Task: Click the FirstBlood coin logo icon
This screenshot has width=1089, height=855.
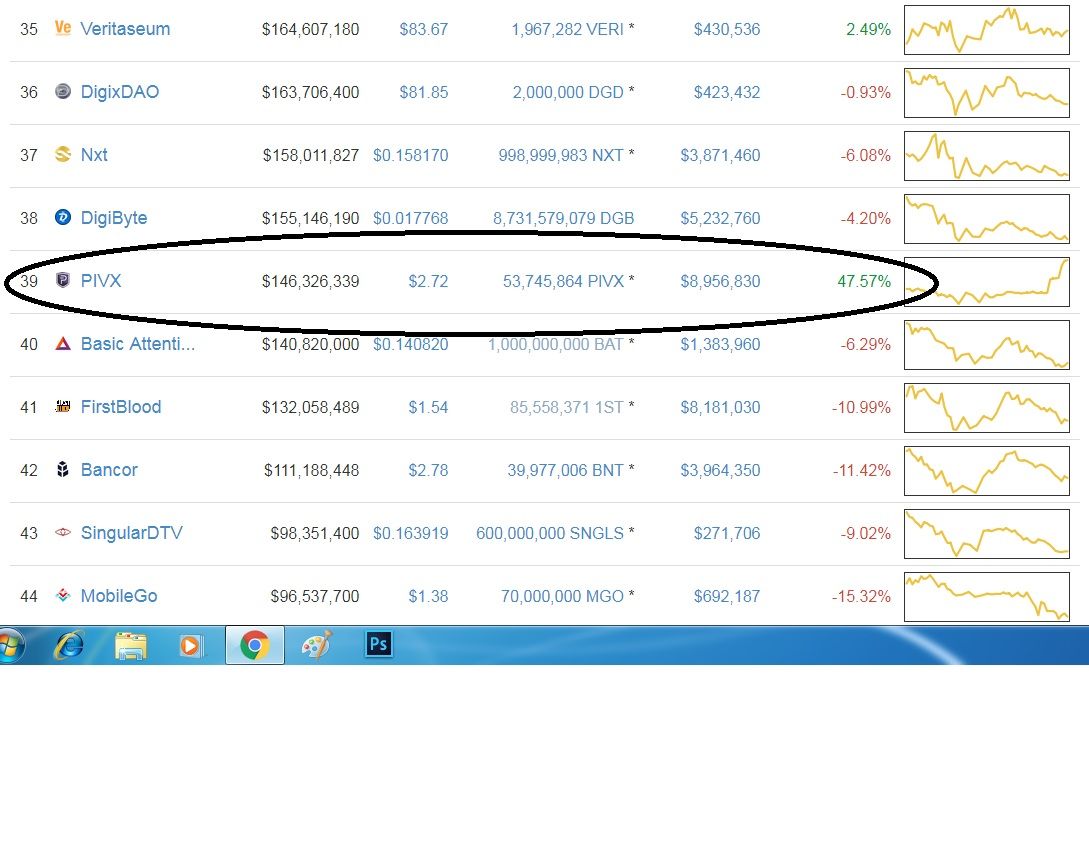Action: tap(63, 406)
